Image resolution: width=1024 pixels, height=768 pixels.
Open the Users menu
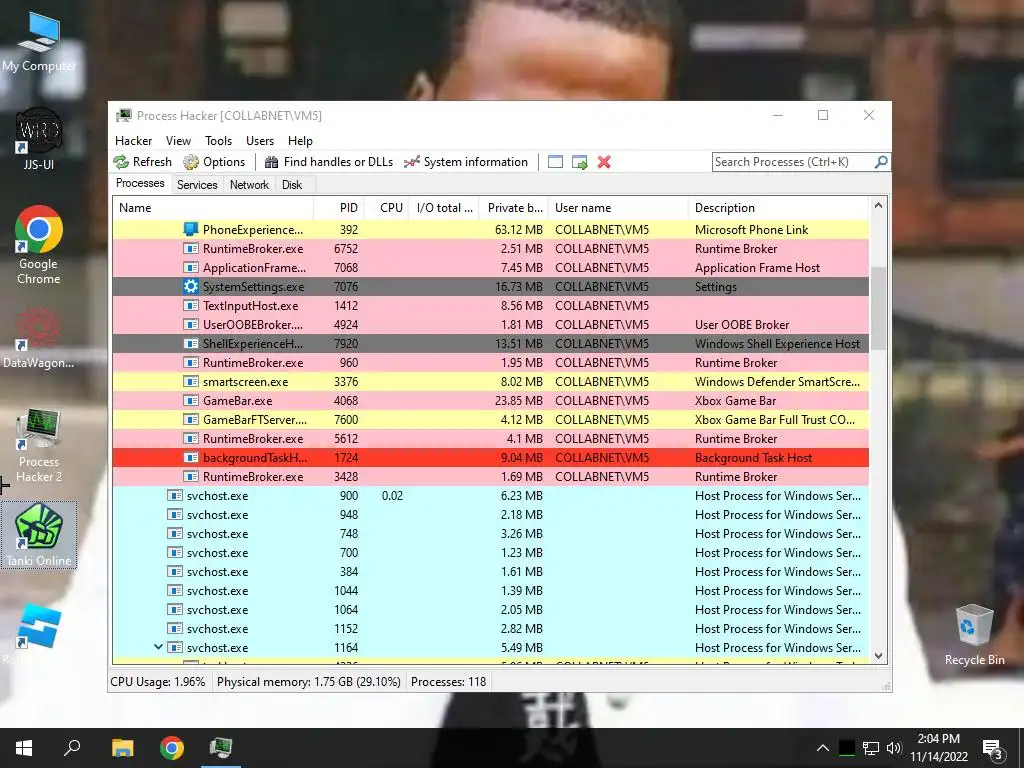point(260,140)
